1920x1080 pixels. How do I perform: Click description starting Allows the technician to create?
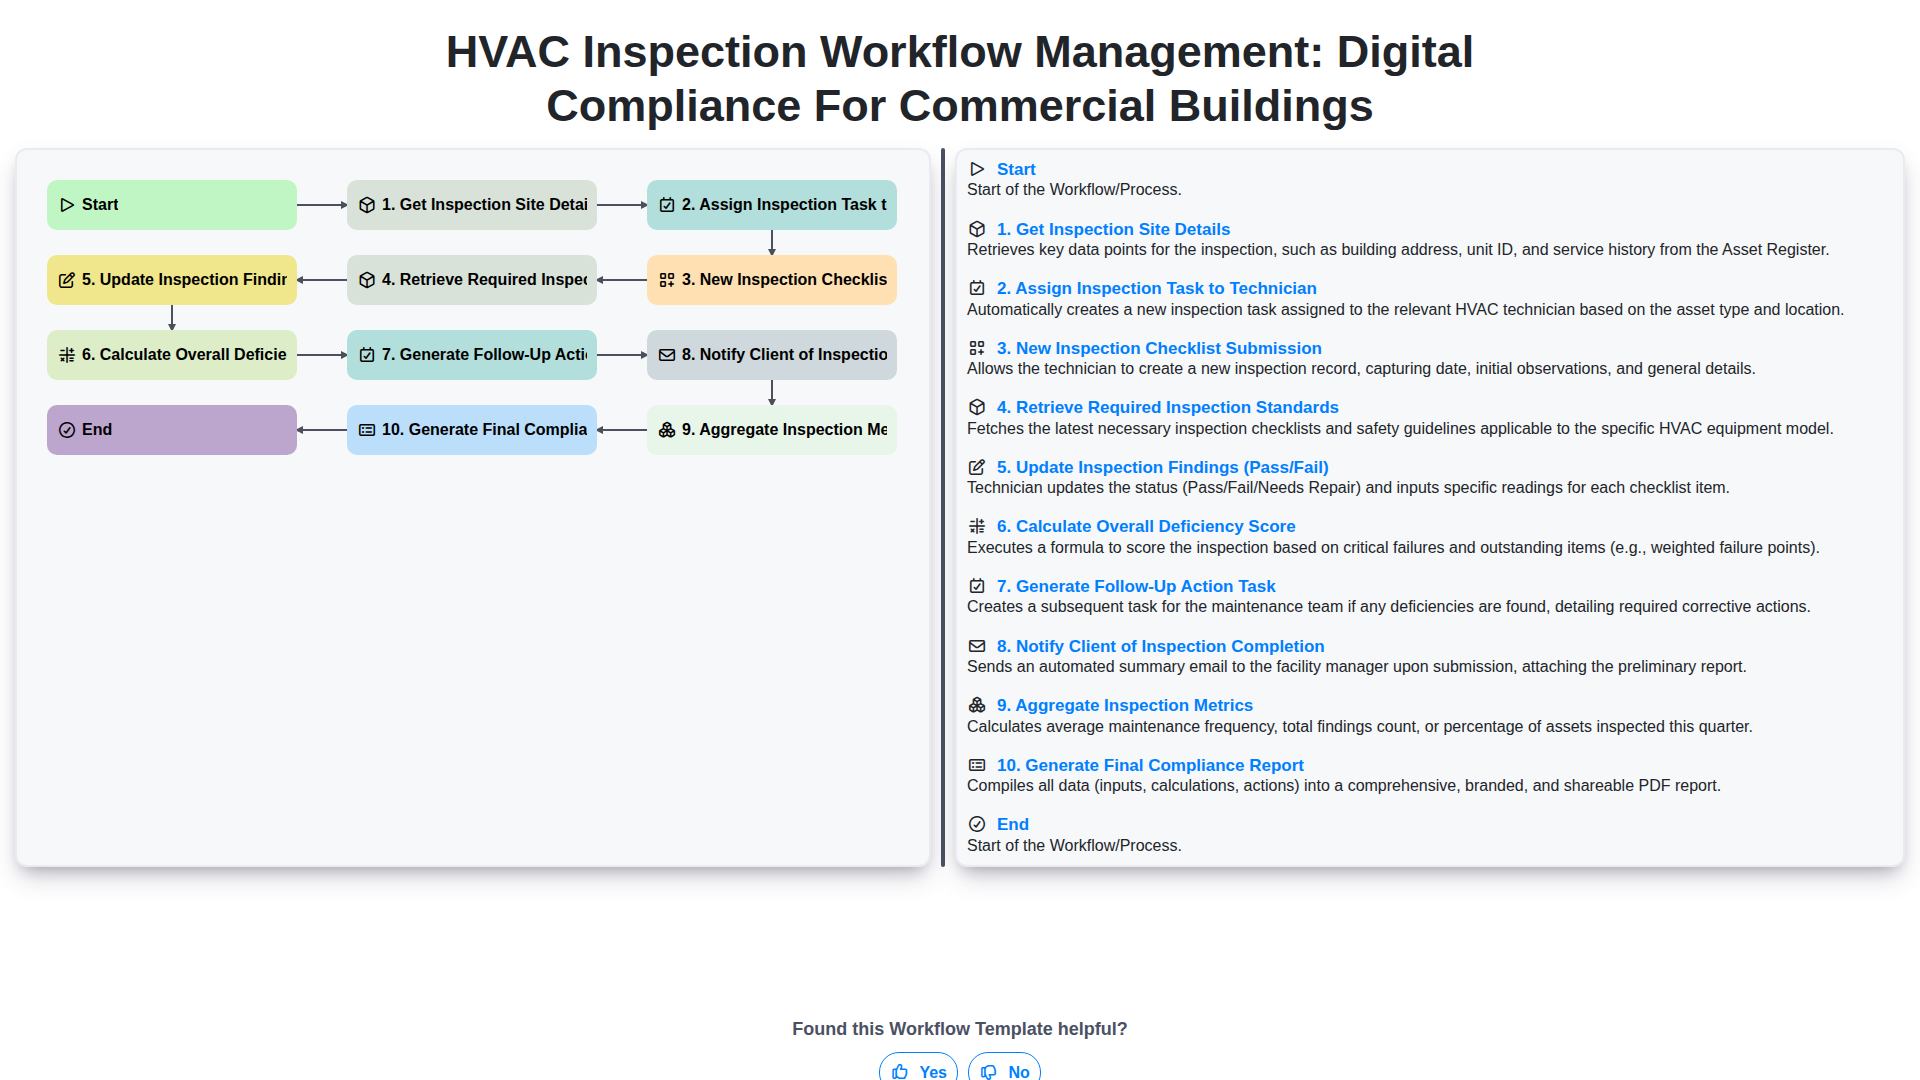tap(1361, 369)
